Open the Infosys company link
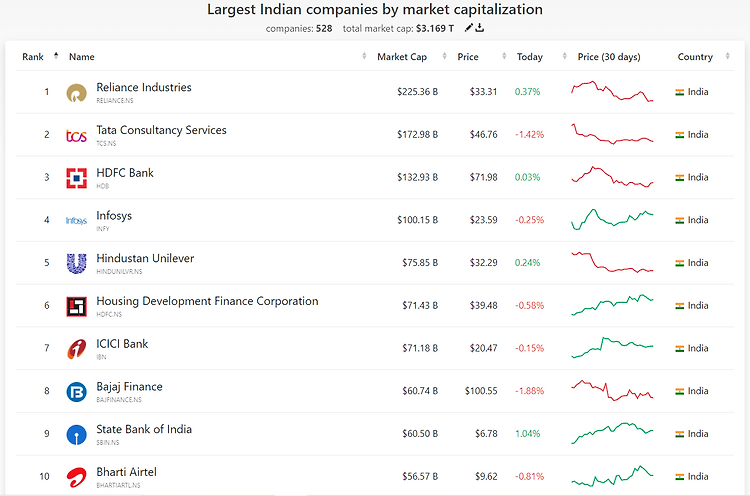The image size is (750, 496). (114, 216)
